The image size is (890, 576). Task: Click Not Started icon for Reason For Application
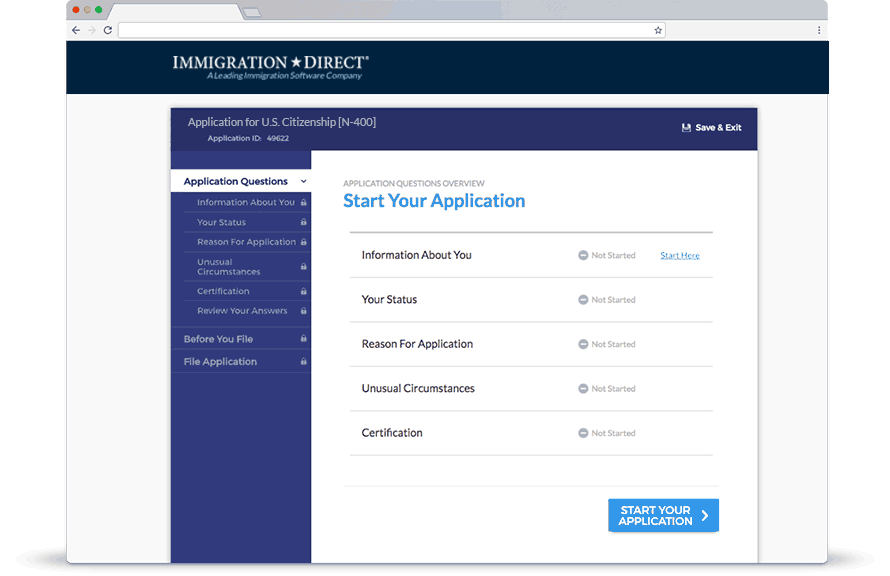pyautogui.click(x=583, y=344)
